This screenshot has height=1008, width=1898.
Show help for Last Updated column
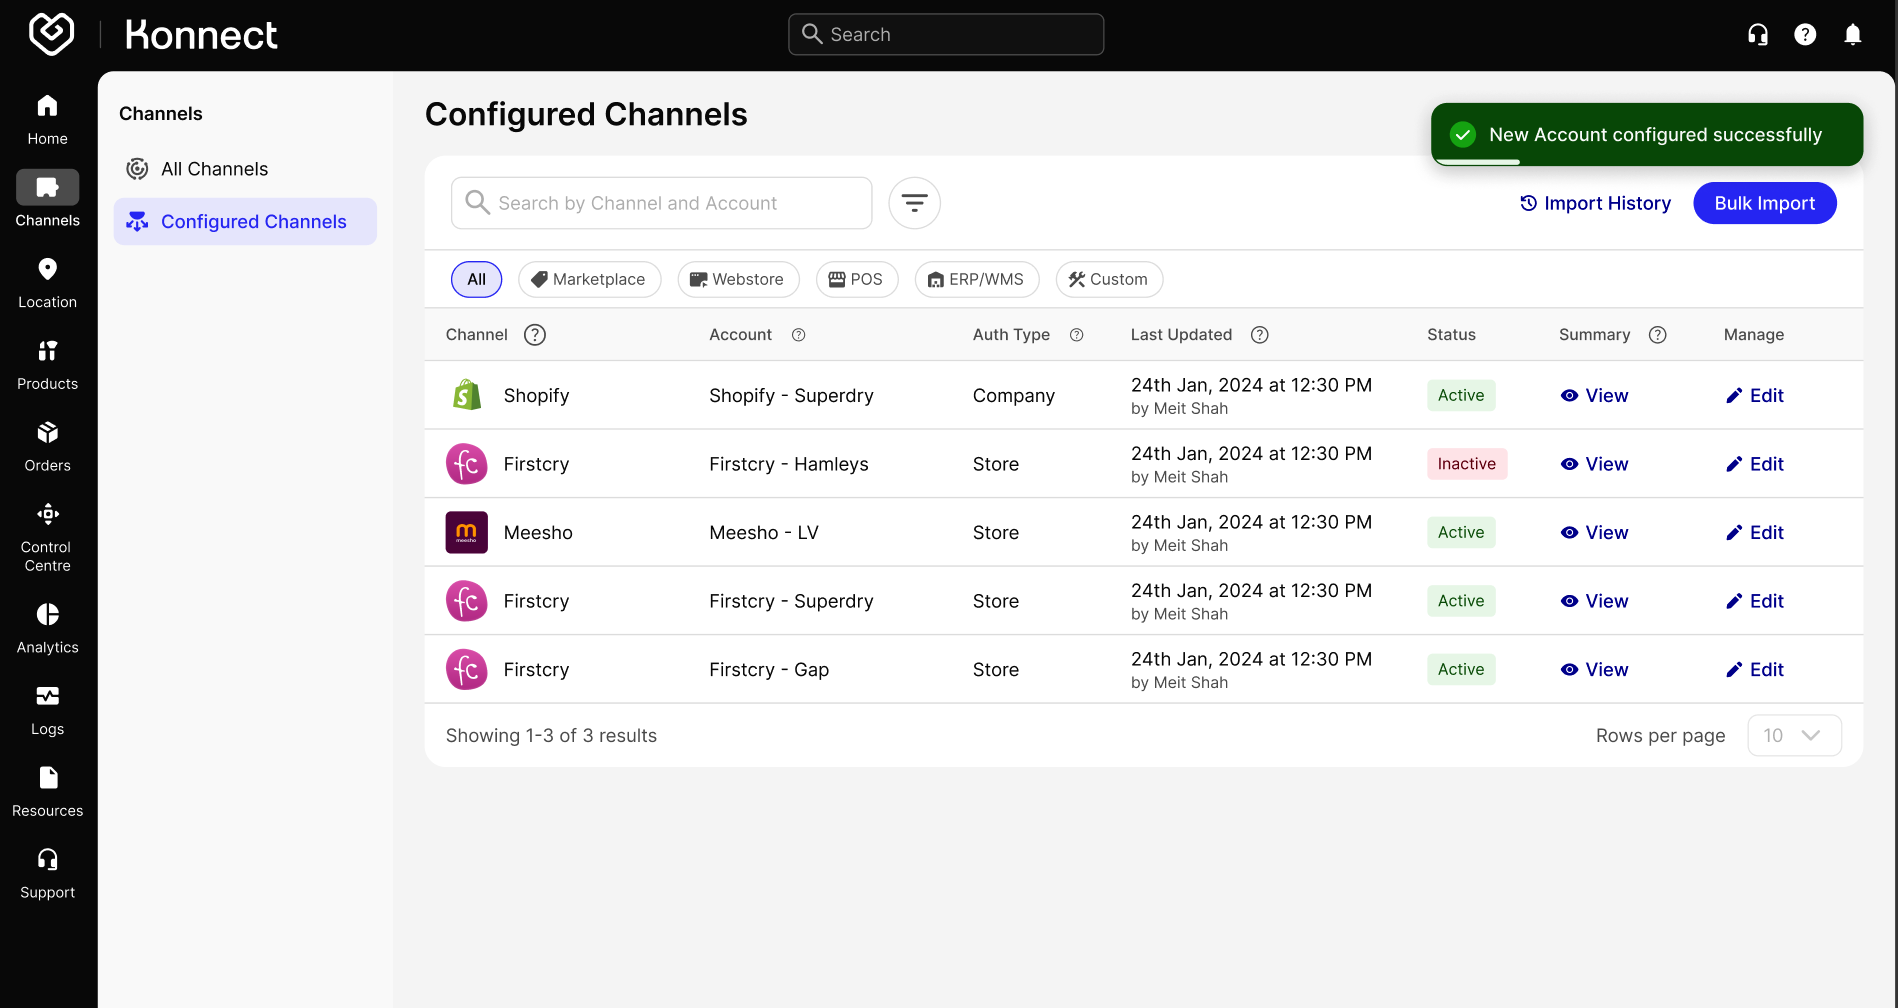1260,335
